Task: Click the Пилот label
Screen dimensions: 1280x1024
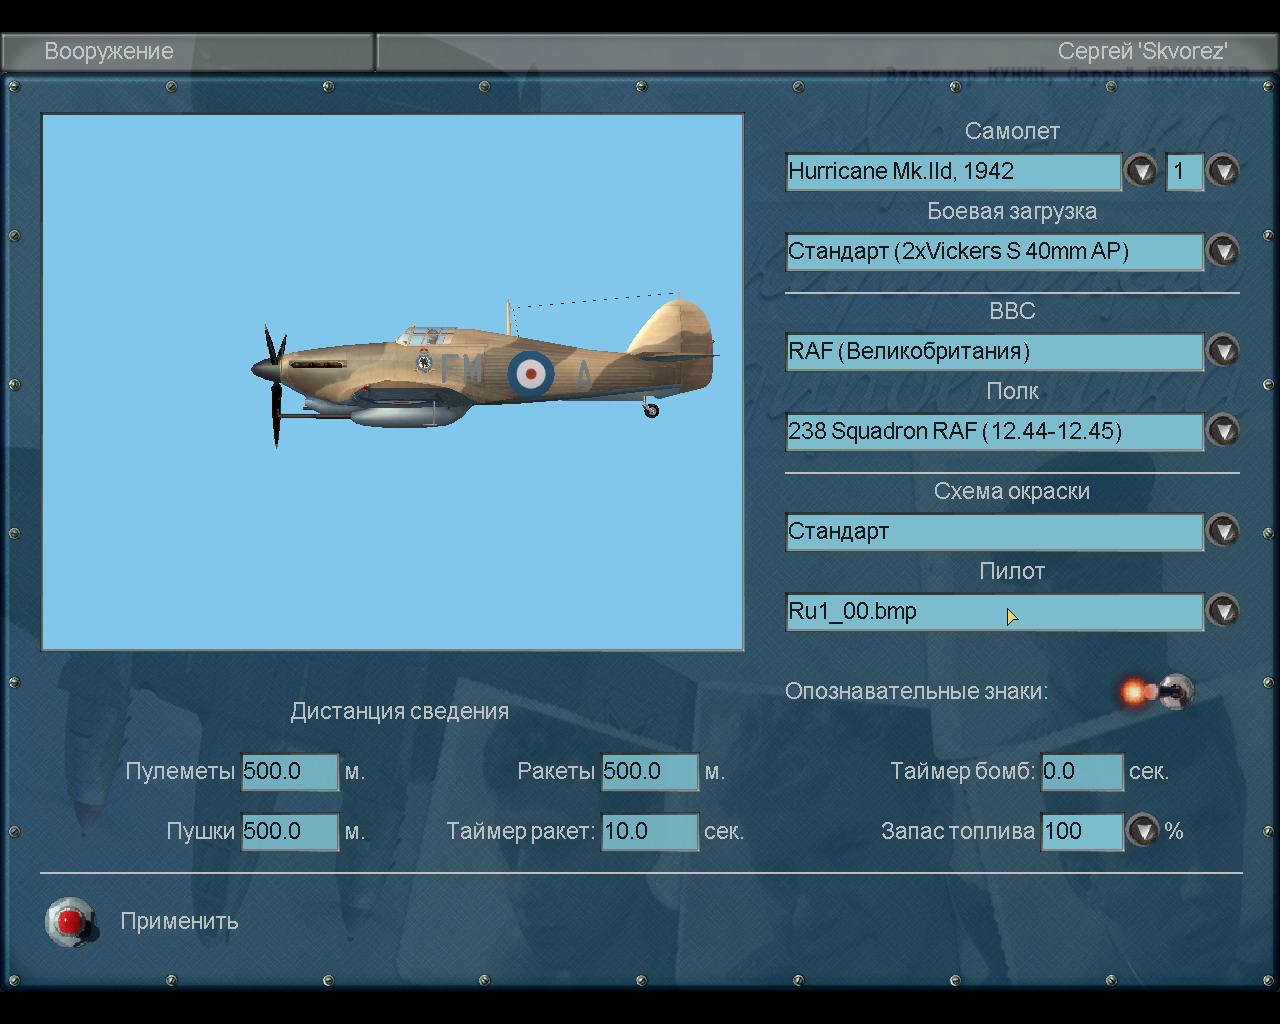Action: pos(1012,571)
